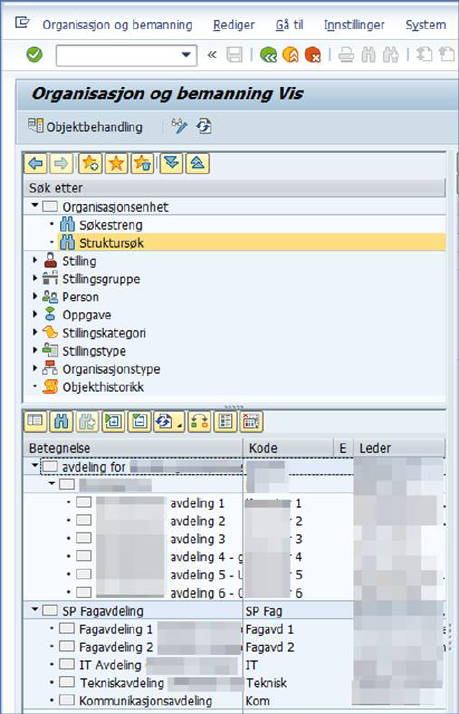Collapse the Organisasjonsenhet node arrow
459x714 pixels.
pos(35,206)
